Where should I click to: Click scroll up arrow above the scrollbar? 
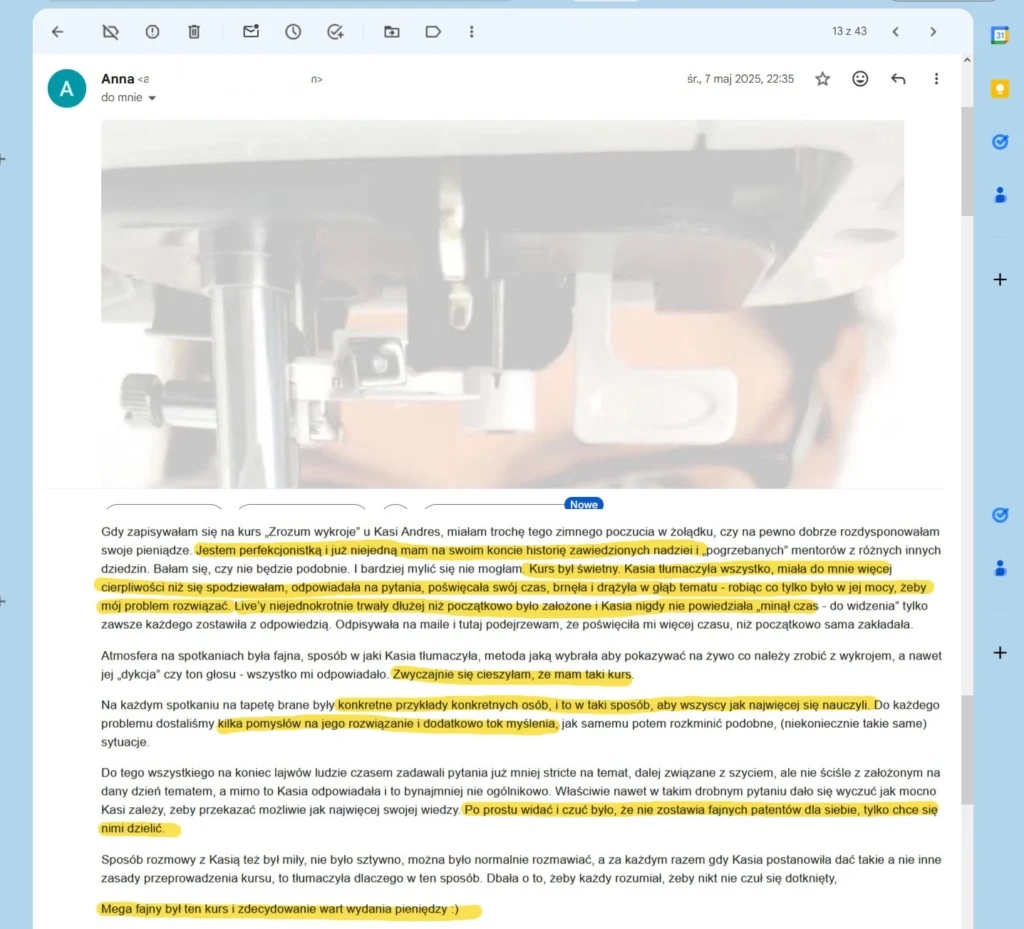click(967, 60)
